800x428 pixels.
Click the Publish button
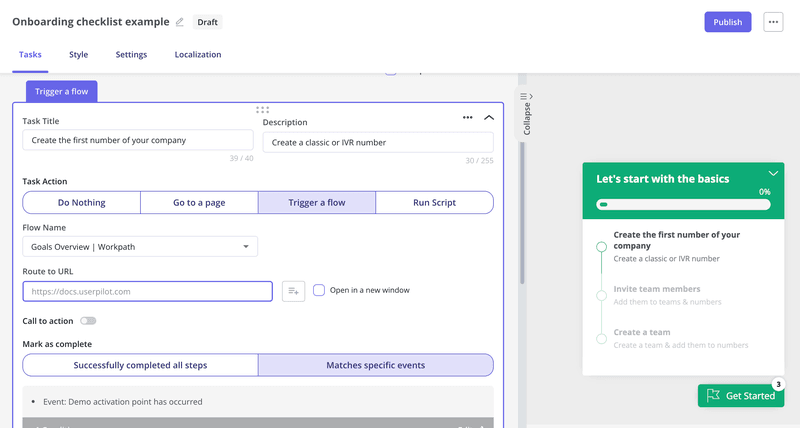pyautogui.click(x=728, y=22)
